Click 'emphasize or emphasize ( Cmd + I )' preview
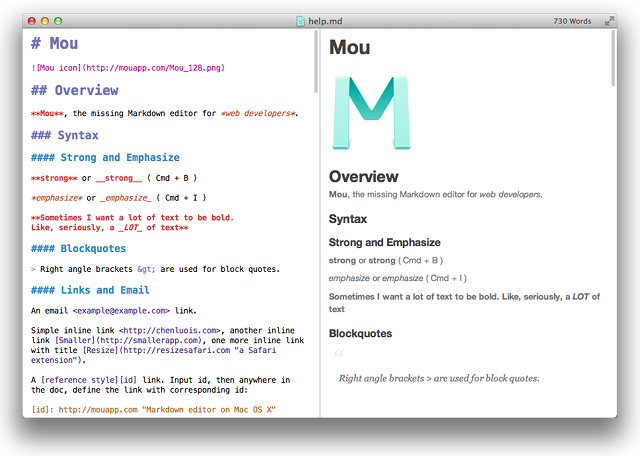 (398, 278)
